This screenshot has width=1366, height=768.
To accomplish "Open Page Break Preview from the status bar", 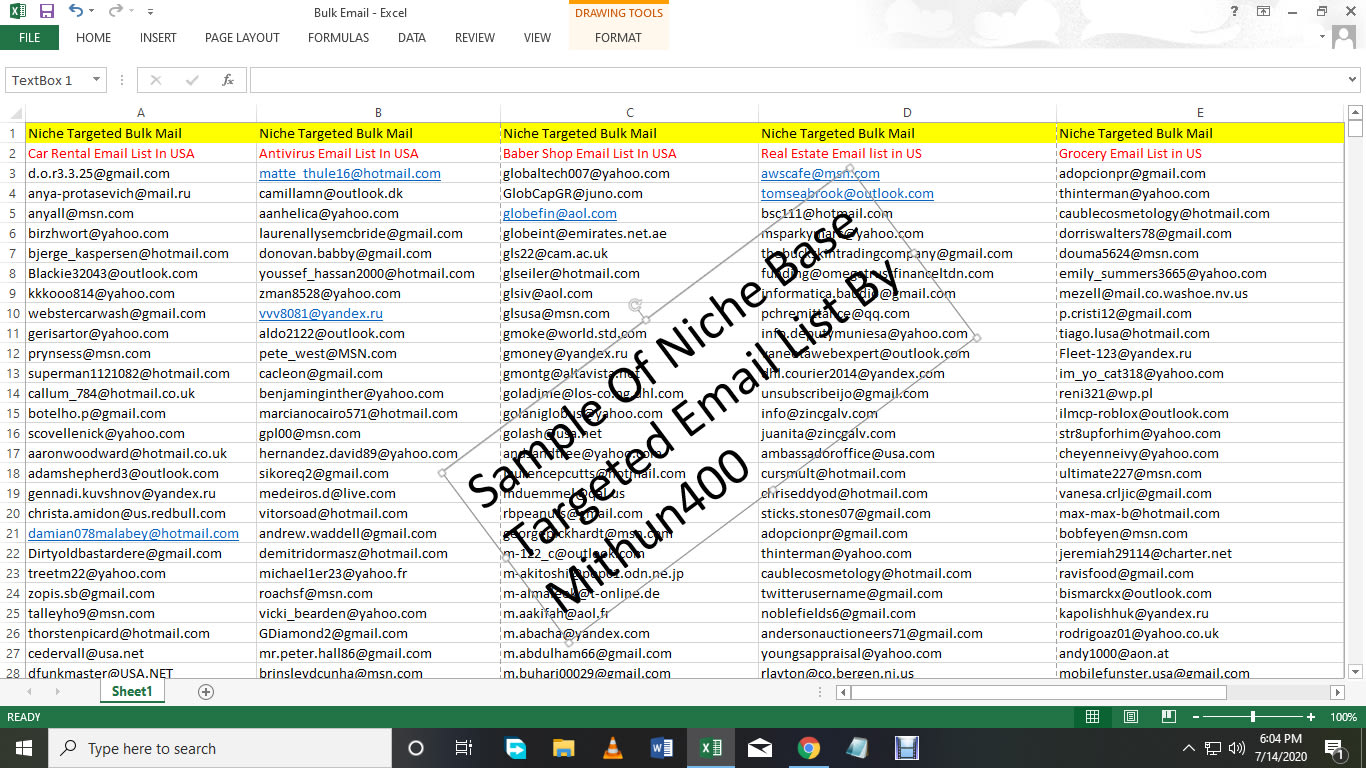I will pos(1168,716).
